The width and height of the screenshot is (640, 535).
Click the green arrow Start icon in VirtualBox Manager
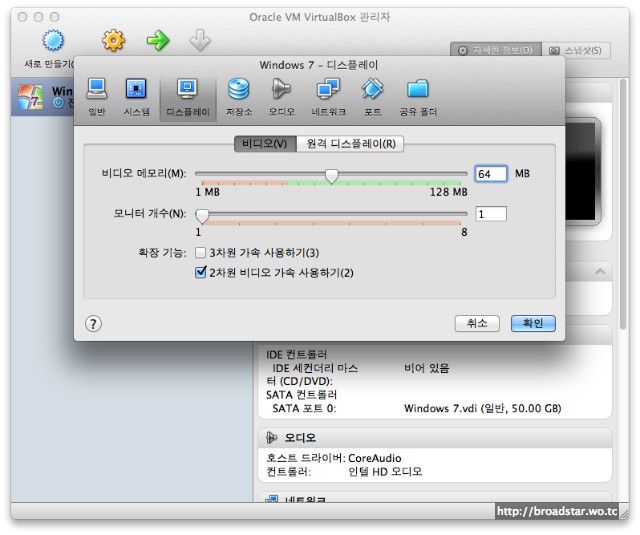click(158, 40)
